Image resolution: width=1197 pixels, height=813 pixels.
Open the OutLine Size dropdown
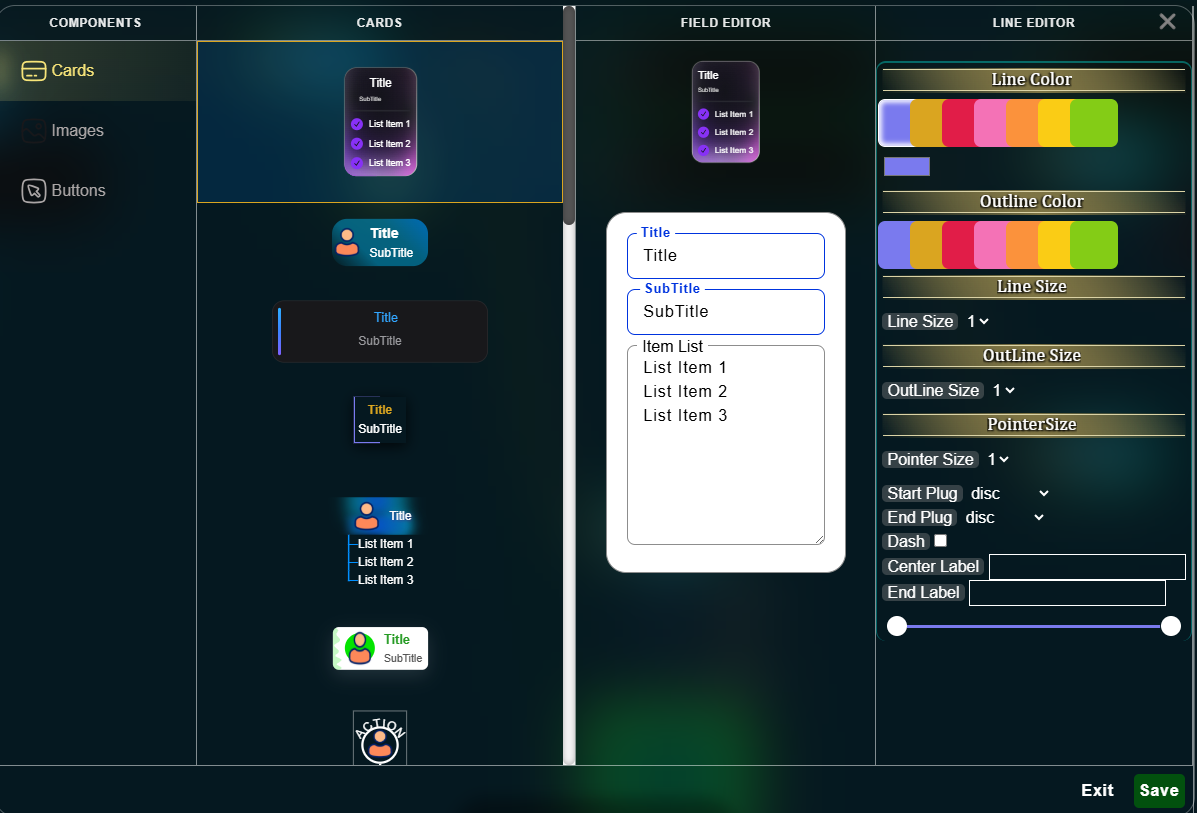pos(1003,390)
